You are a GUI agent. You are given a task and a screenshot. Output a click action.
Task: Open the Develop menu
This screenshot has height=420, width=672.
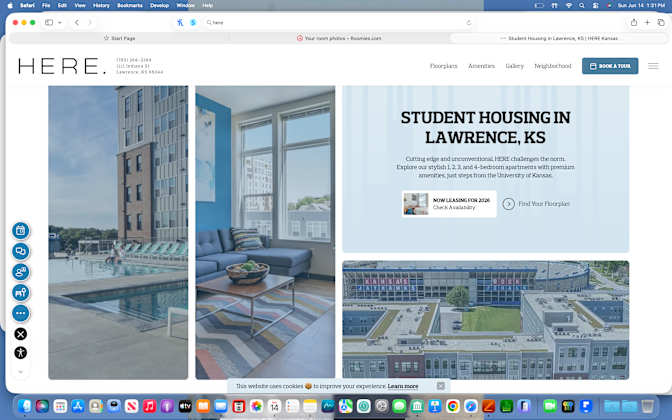click(x=159, y=5)
